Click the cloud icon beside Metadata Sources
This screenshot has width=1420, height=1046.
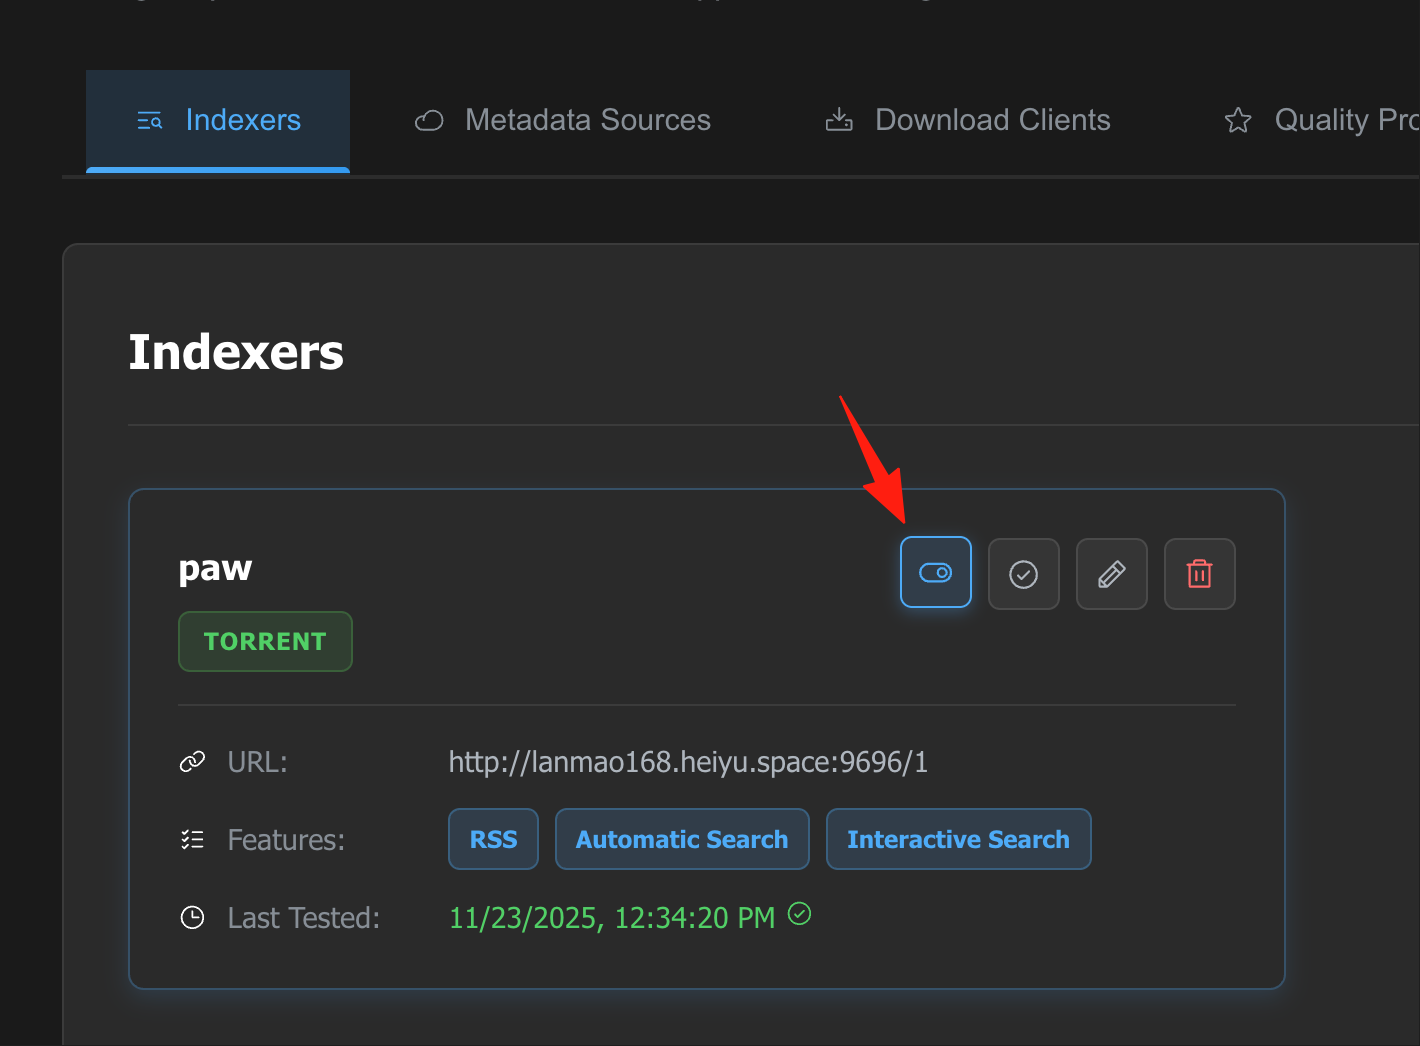pyautogui.click(x=429, y=121)
